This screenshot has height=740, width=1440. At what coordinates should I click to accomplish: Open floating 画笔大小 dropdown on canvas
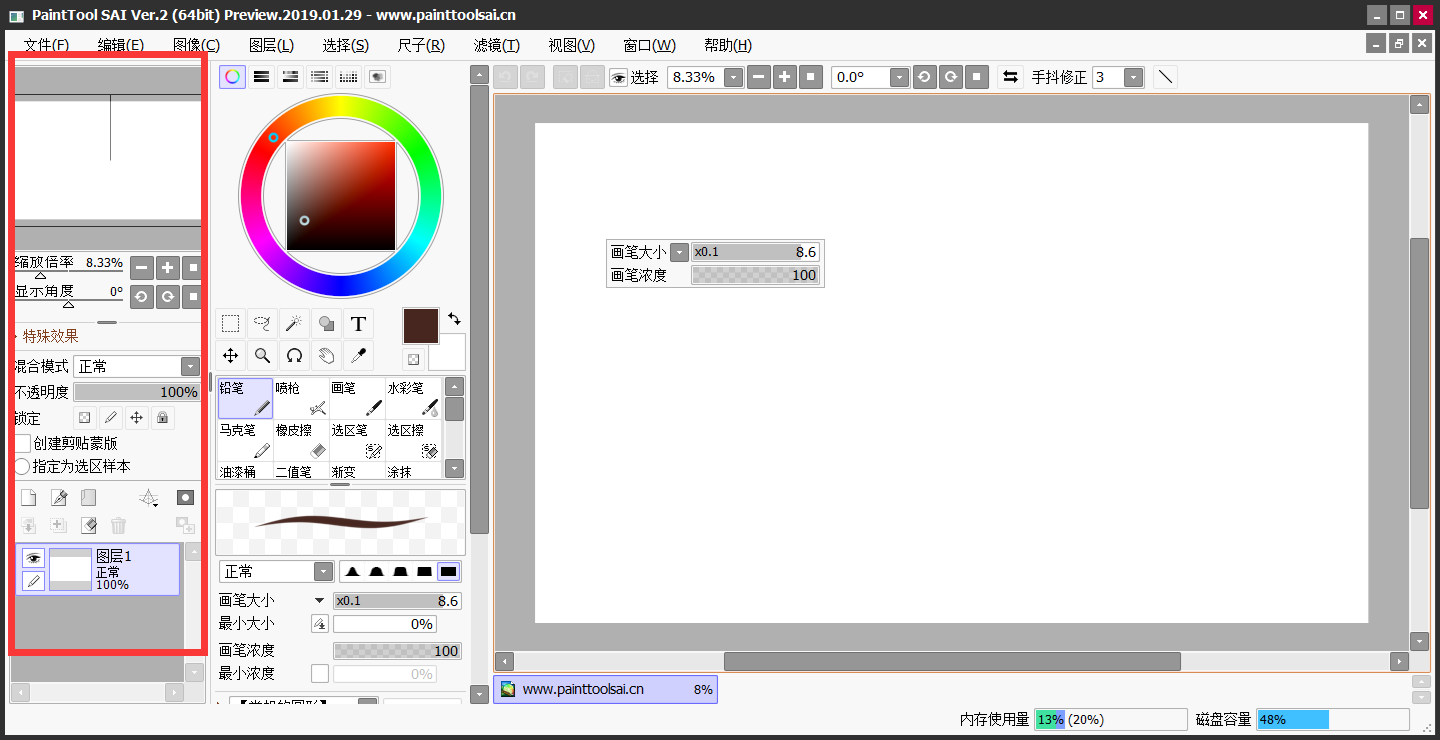pos(680,252)
